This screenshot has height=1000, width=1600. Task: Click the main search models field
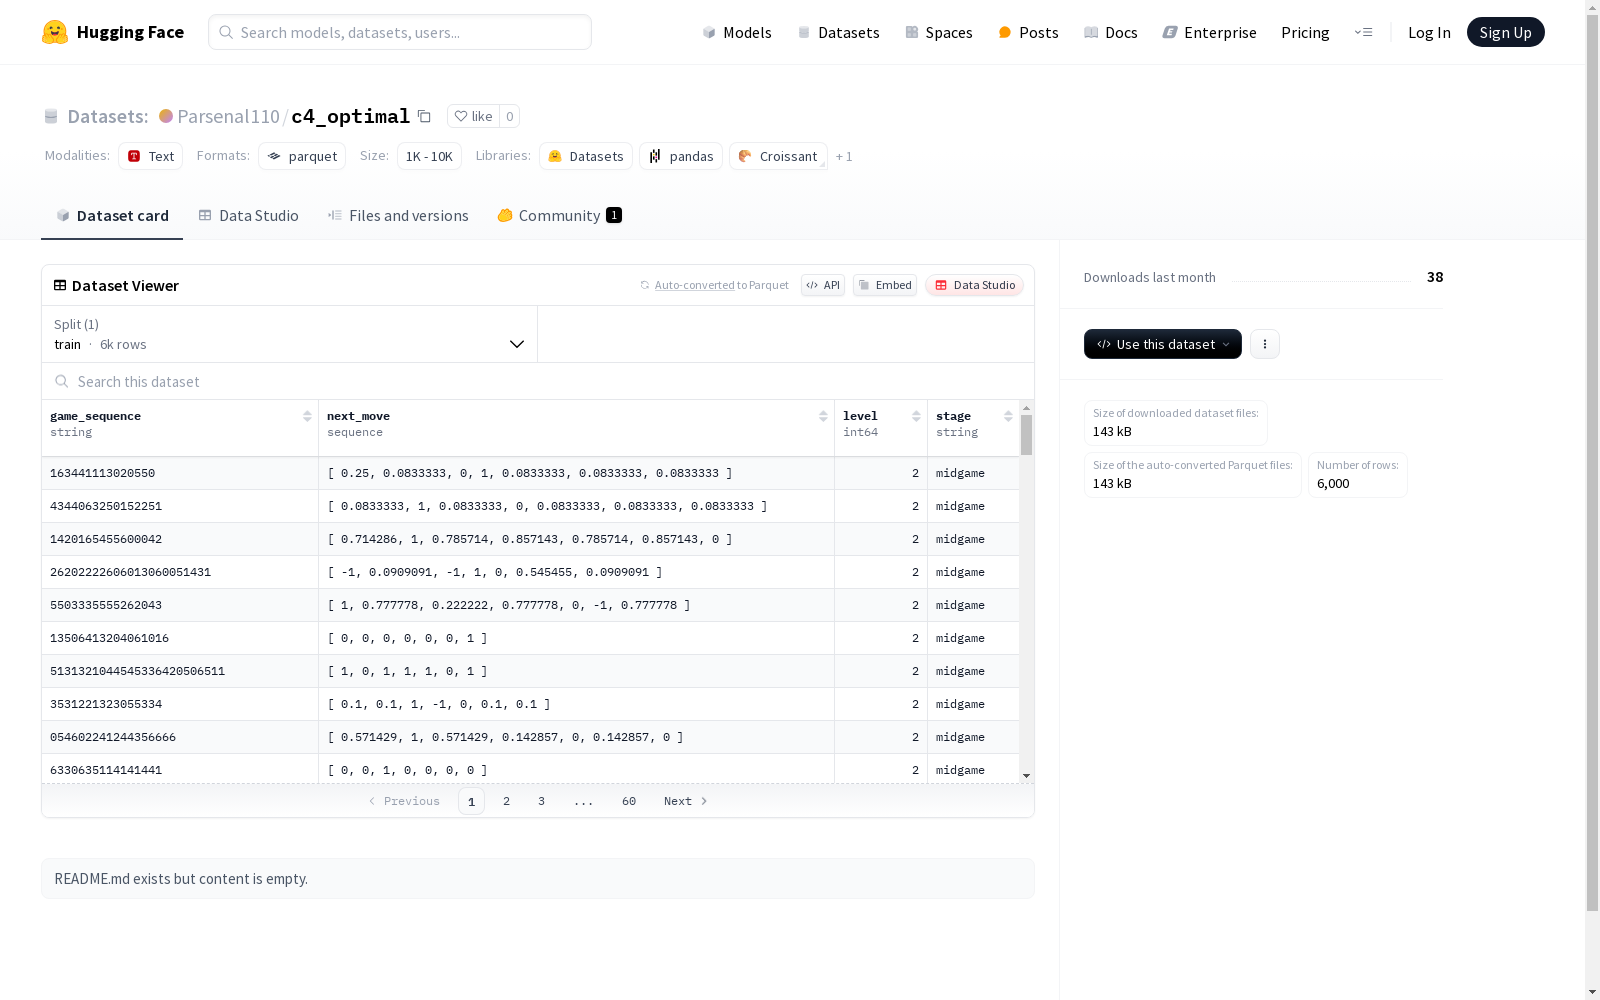(400, 32)
